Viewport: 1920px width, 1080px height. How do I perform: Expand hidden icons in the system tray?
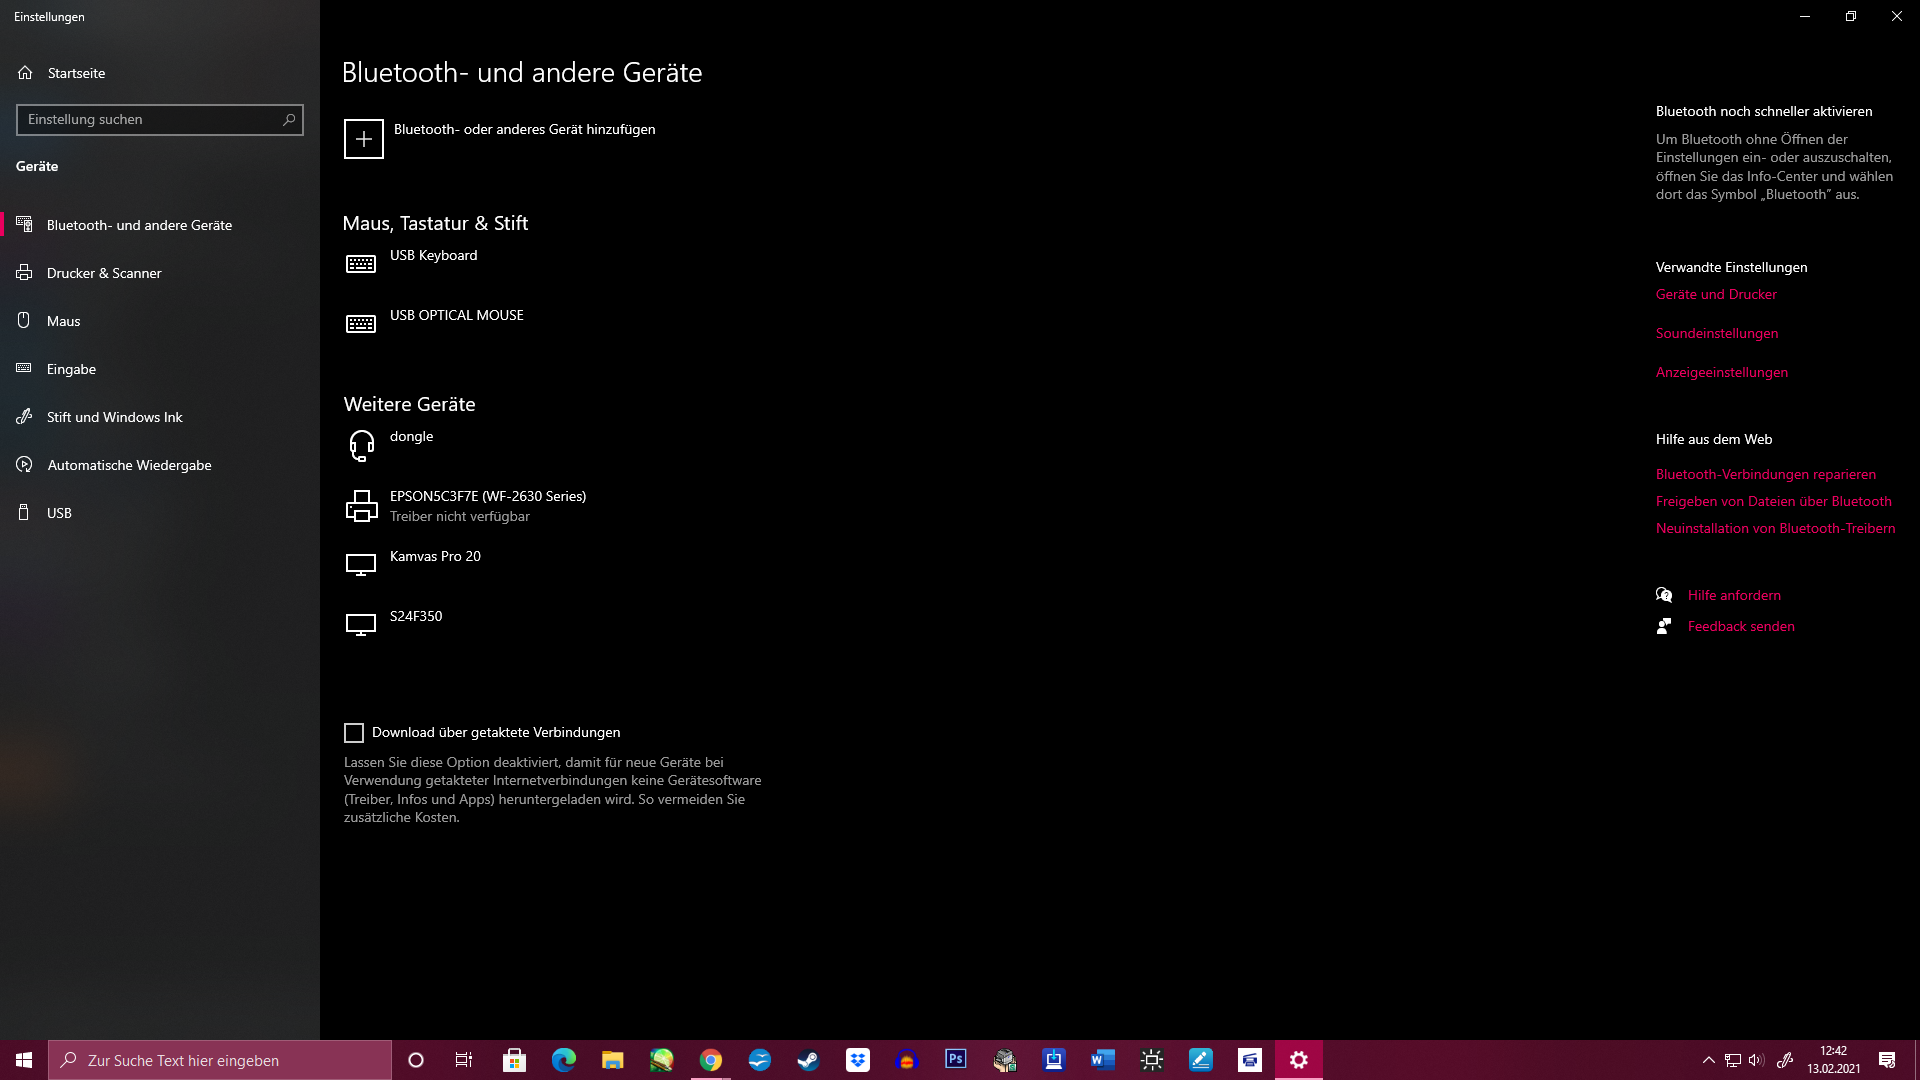click(1708, 1059)
